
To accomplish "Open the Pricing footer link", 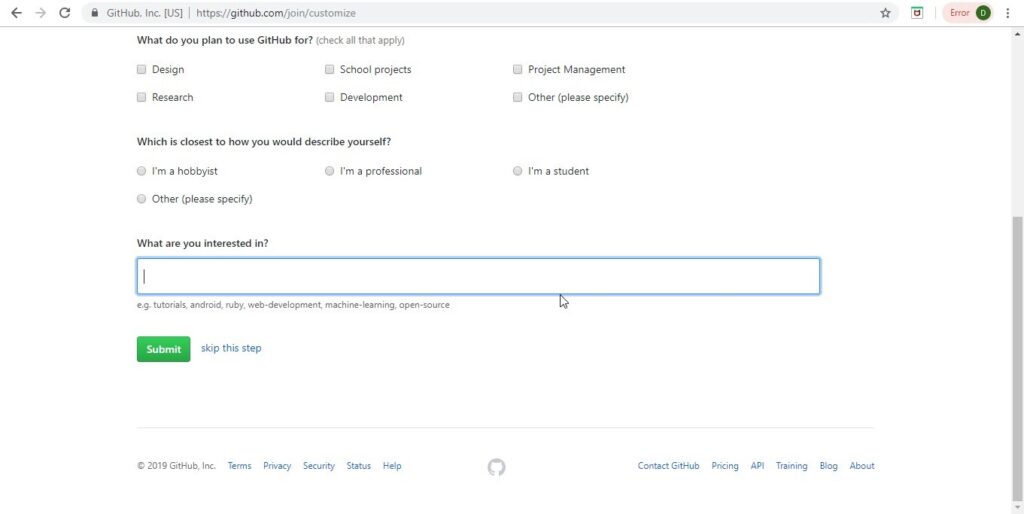I will pyautogui.click(x=725, y=466).
